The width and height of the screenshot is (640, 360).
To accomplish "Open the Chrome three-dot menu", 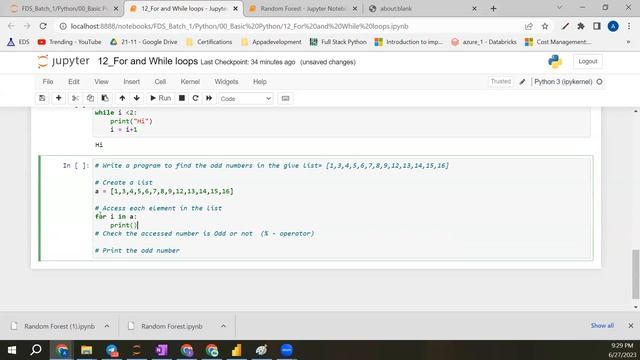I will click(x=629, y=26).
